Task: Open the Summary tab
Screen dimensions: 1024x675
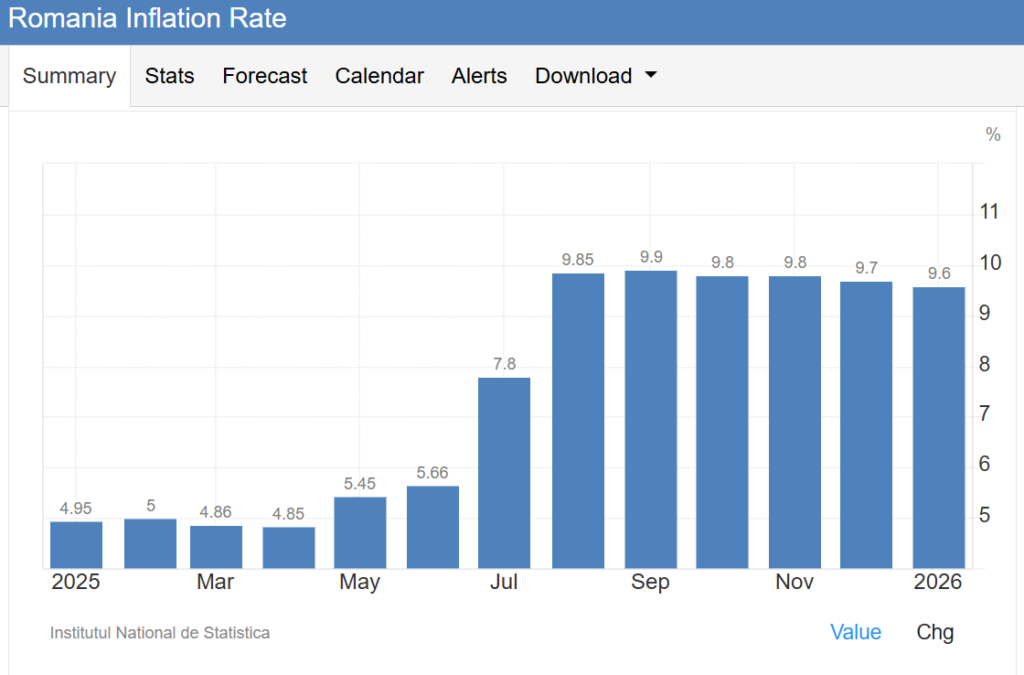Action: click(69, 76)
